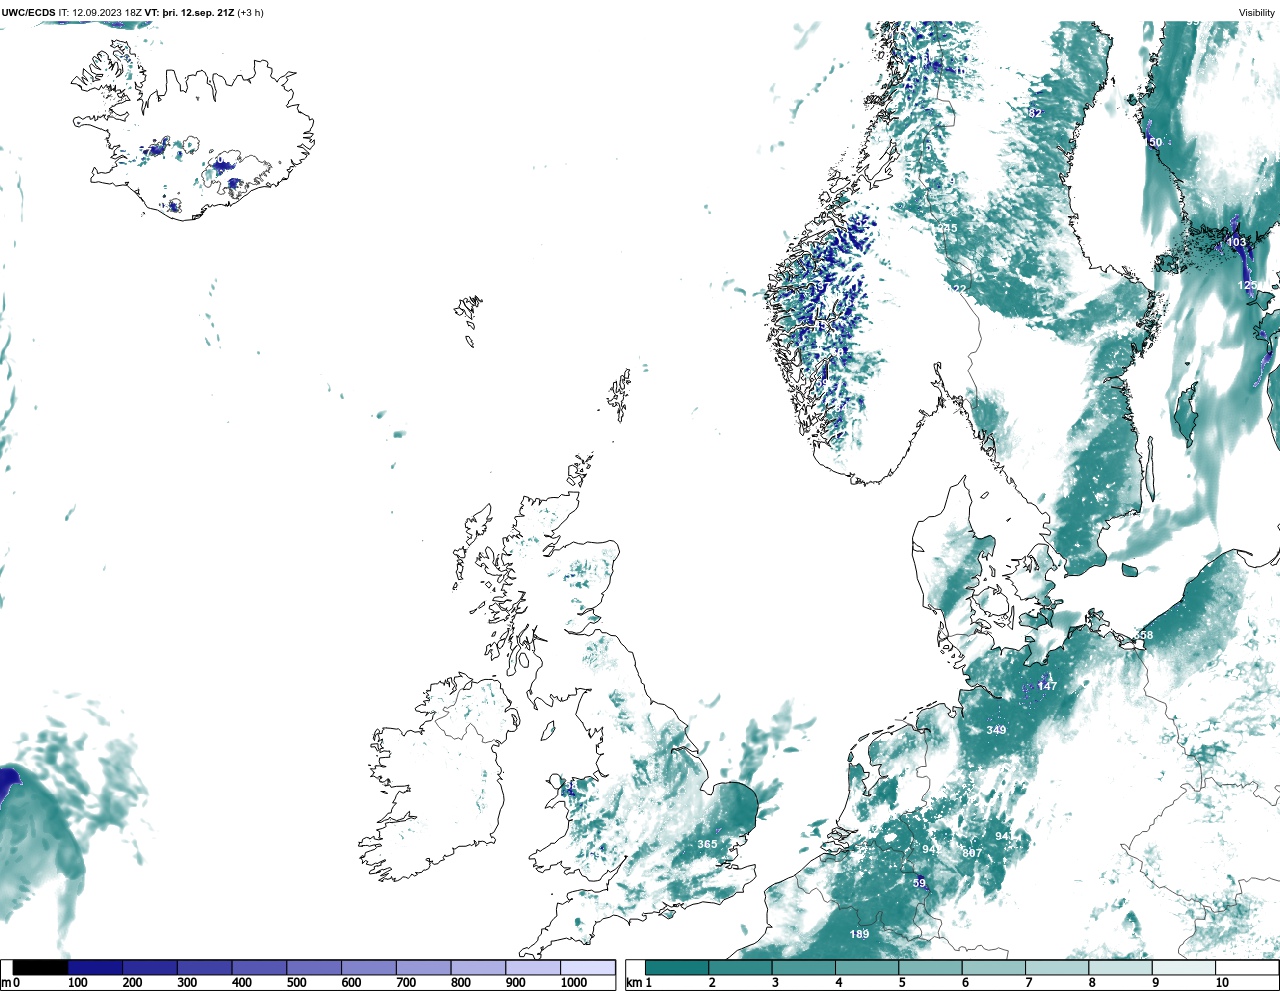Select the "UWC/ECDS" header text
The height and width of the screenshot is (991, 1280).
pyautogui.click(x=28, y=13)
